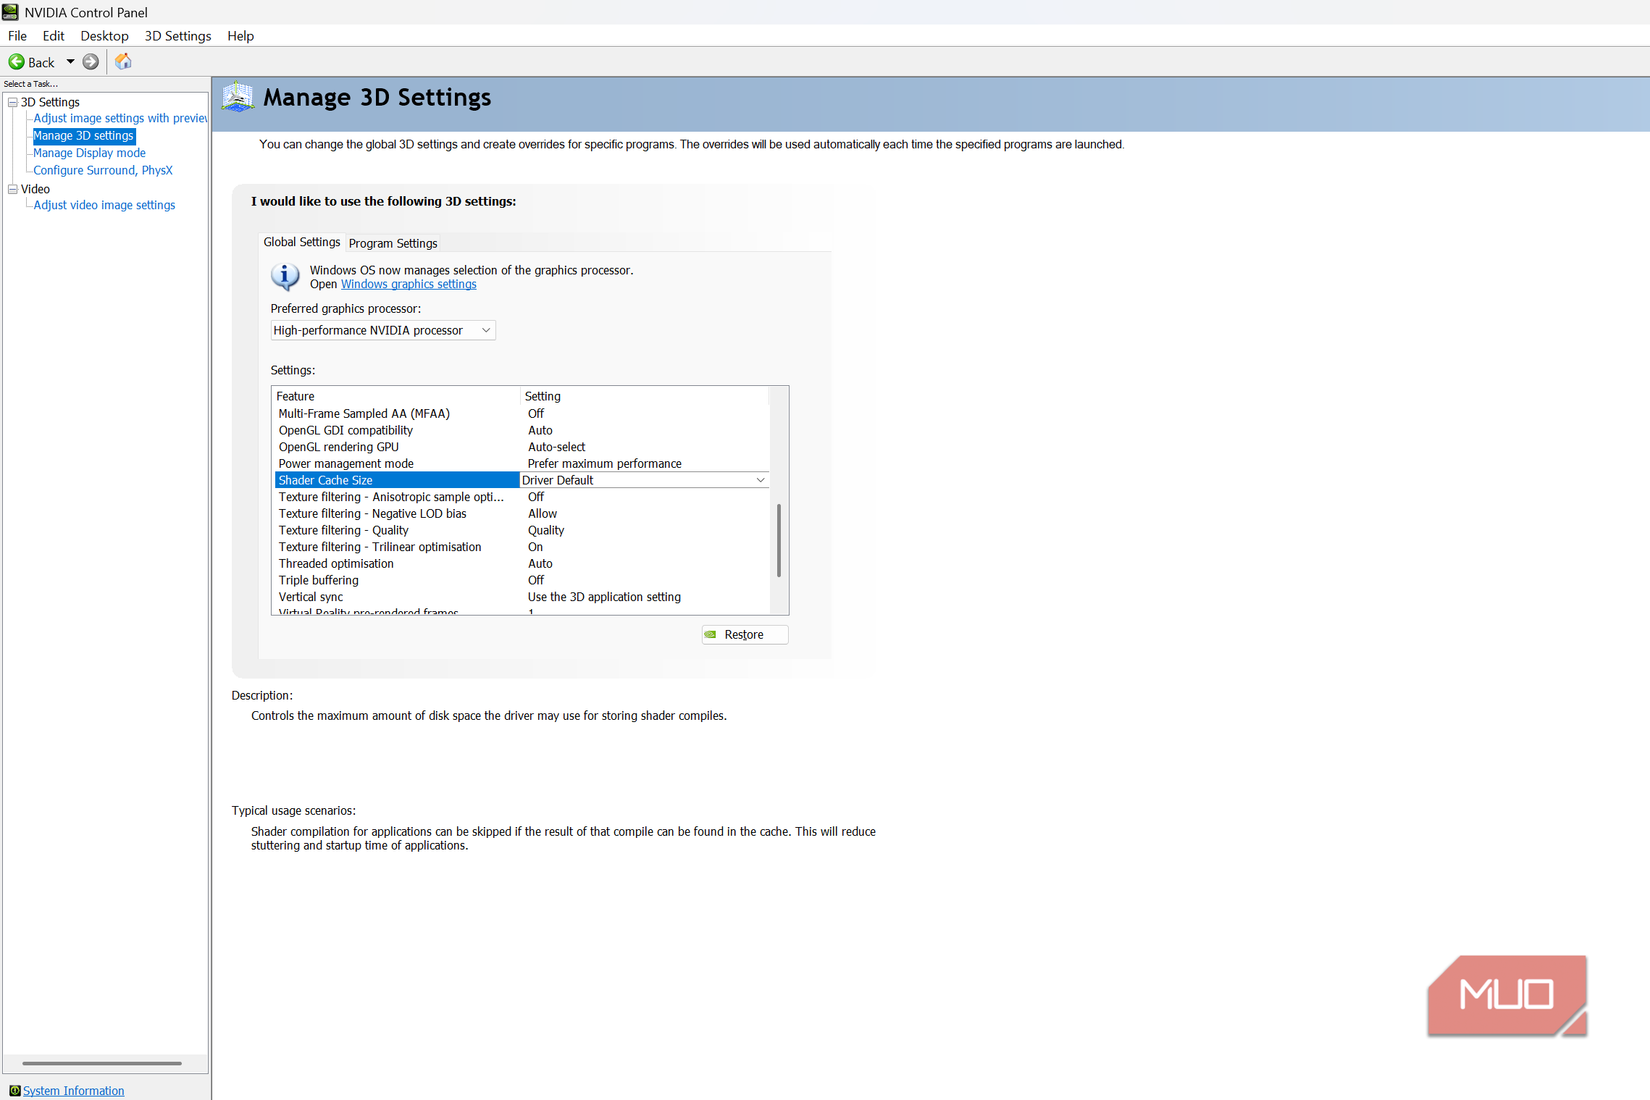The width and height of the screenshot is (1650, 1100).
Task: Click the task pane horizontal scrollbar
Action: (x=102, y=1063)
